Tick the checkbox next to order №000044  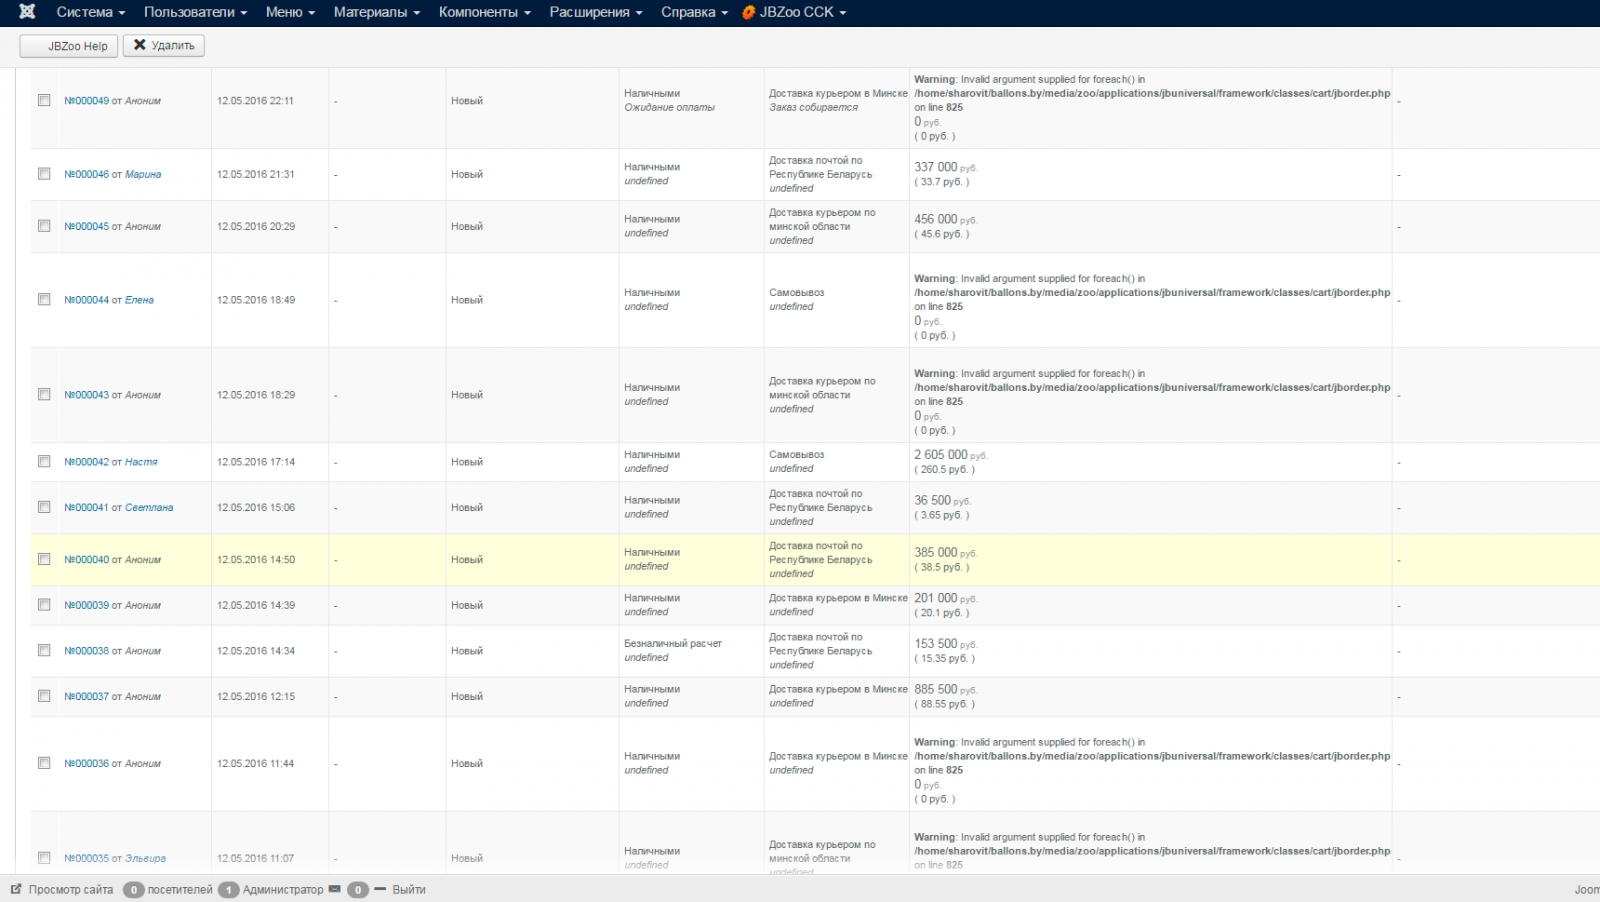point(44,299)
